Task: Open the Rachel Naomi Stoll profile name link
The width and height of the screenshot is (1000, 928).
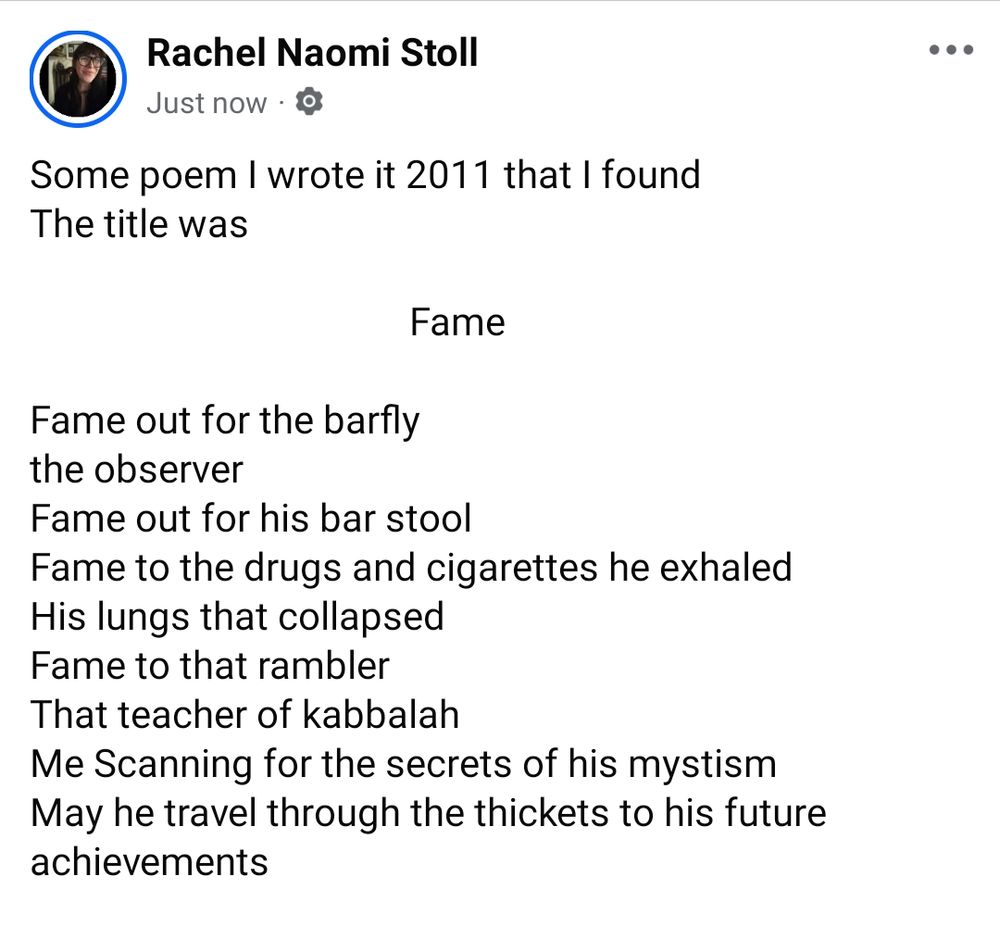Action: (x=312, y=52)
